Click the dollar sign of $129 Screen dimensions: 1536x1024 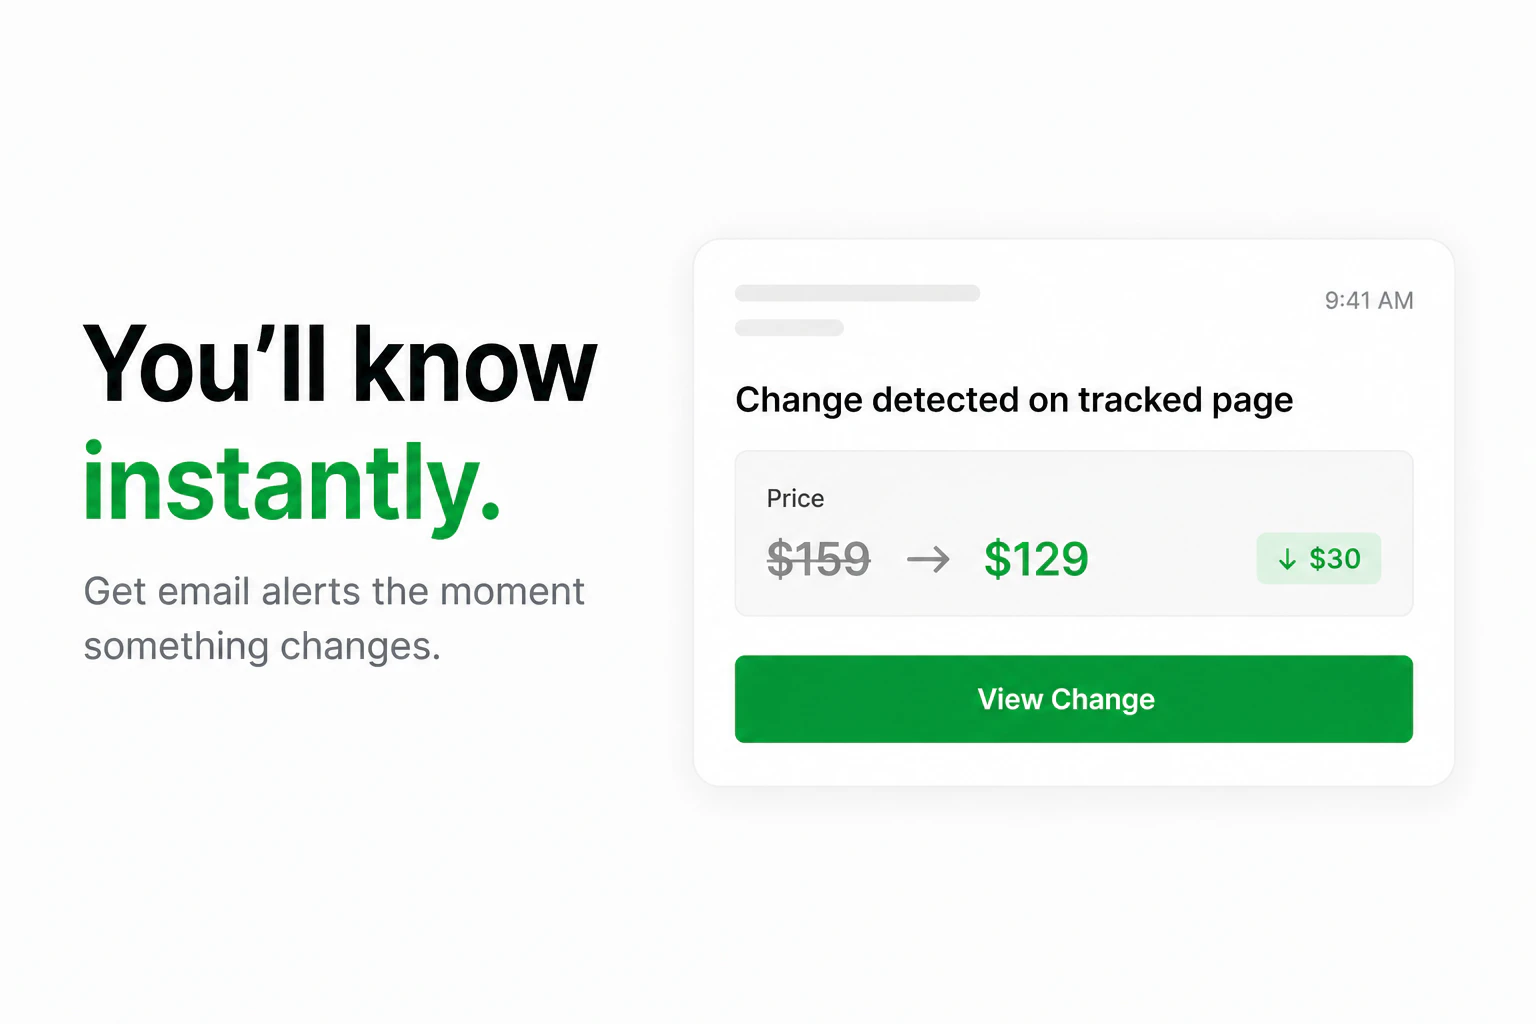pyautogui.click(x=997, y=559)
